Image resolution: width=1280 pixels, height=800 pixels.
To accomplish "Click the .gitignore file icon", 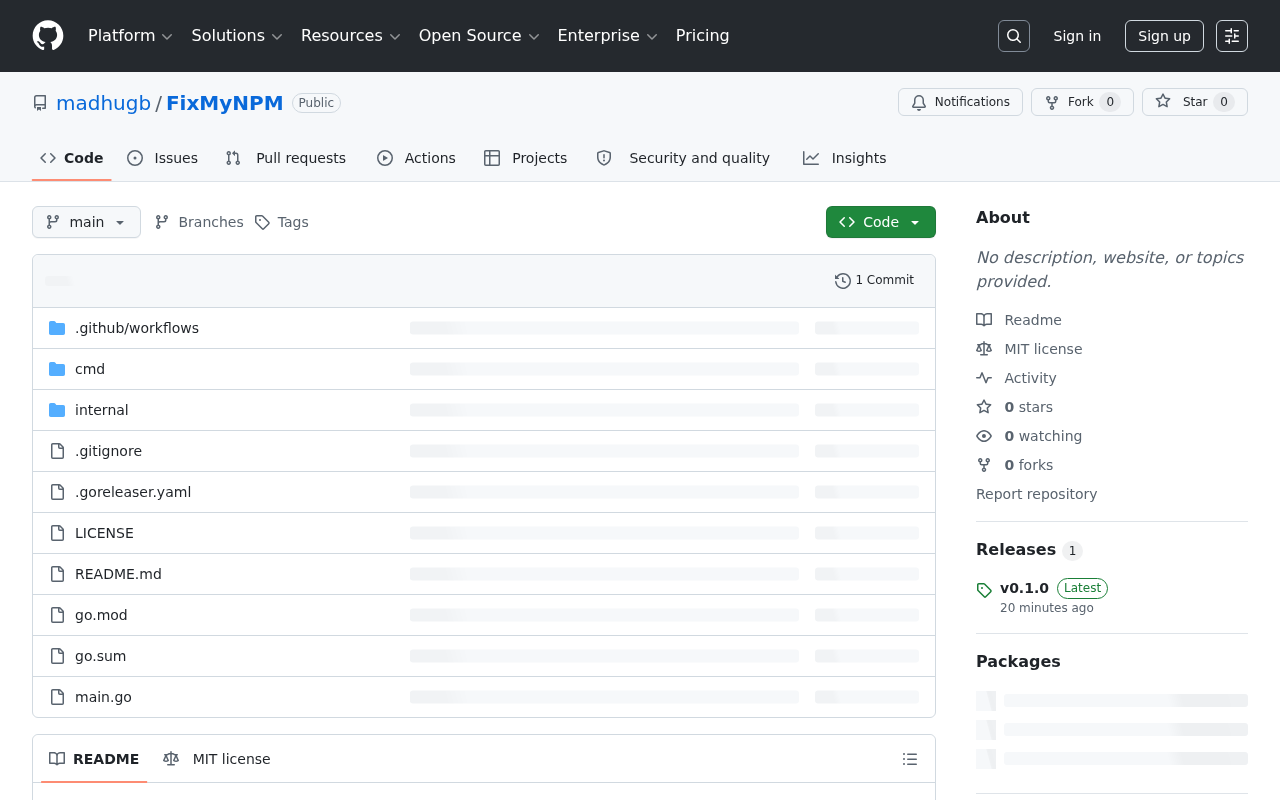I will click(x=57, y=451).
